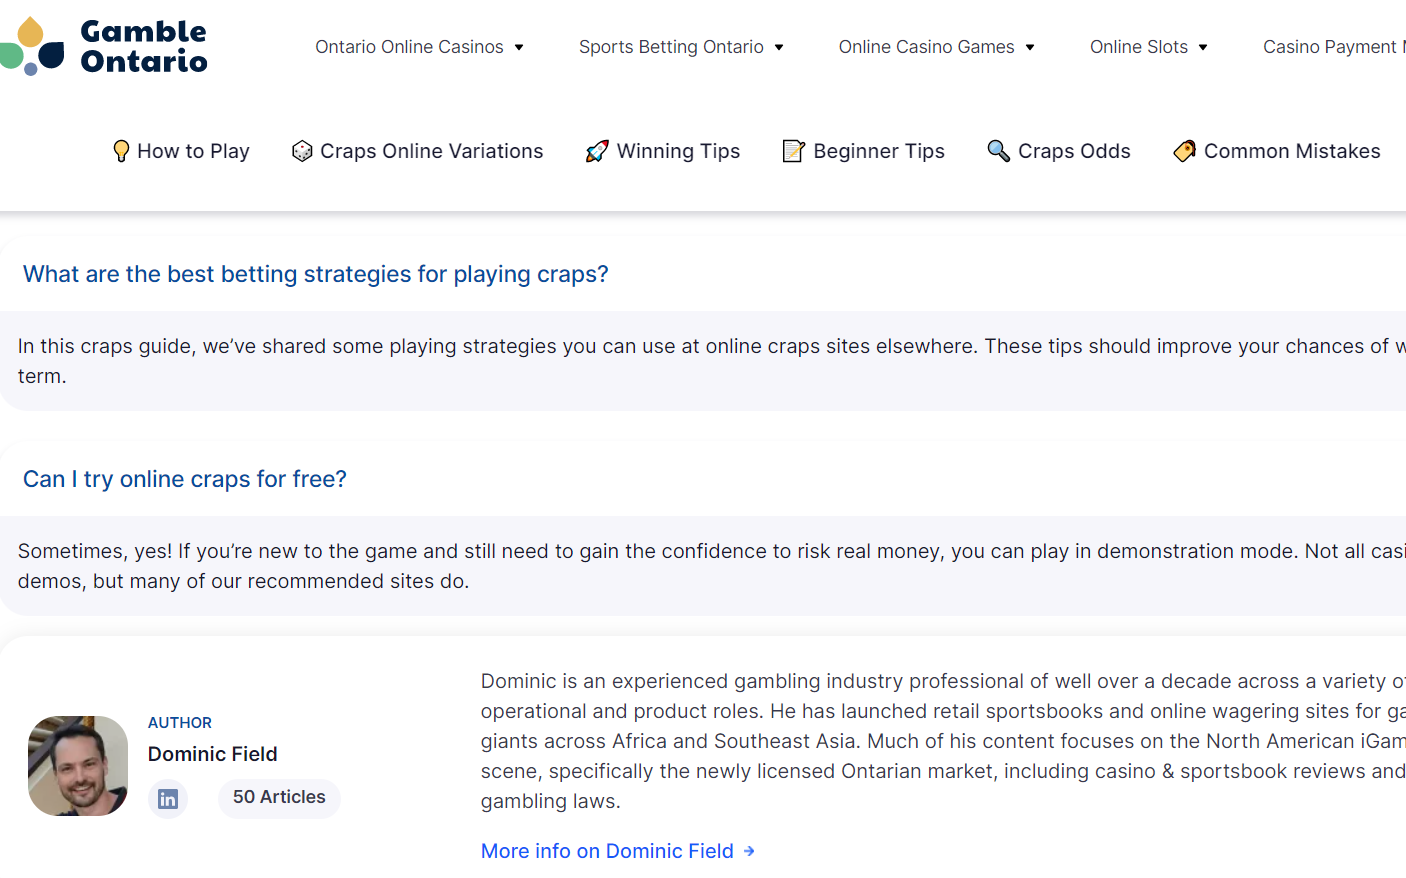Viewport: 1406px width, 878px height.
Task: Open the Sports Betting Ontario menu
Action: coord(671,47)
